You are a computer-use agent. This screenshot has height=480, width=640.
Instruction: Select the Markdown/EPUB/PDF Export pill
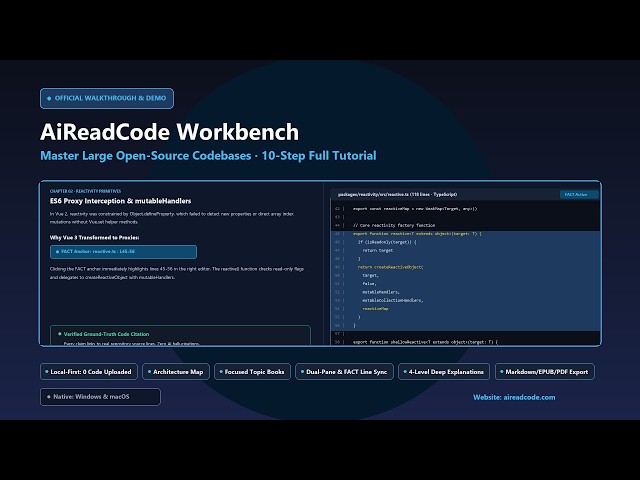pos(544,372)
